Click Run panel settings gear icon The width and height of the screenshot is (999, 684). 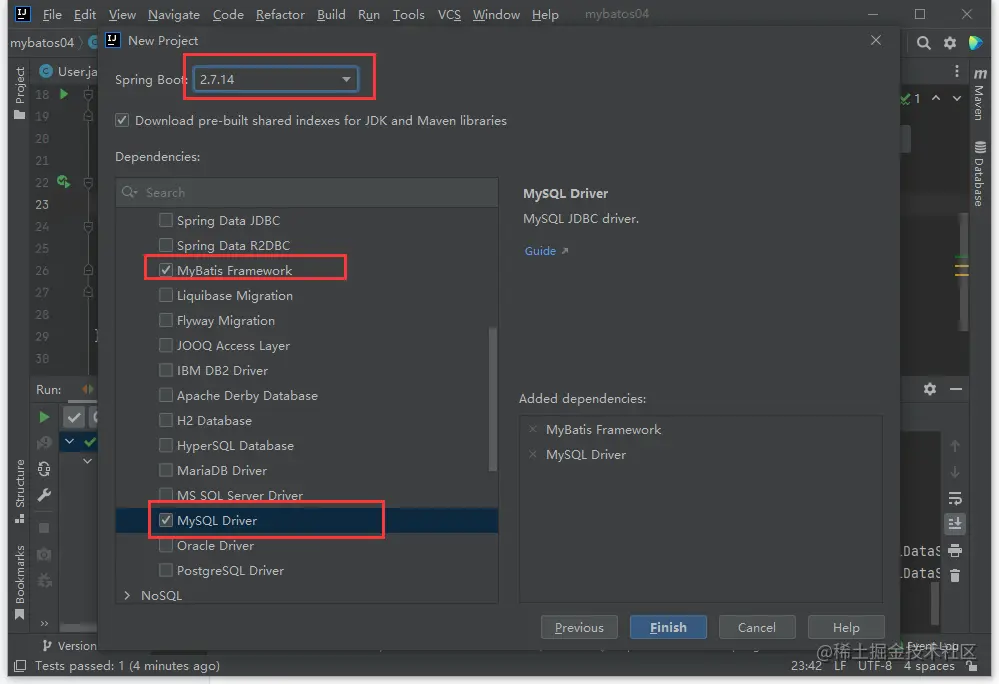pyautogui.click(x=930, y=388)
